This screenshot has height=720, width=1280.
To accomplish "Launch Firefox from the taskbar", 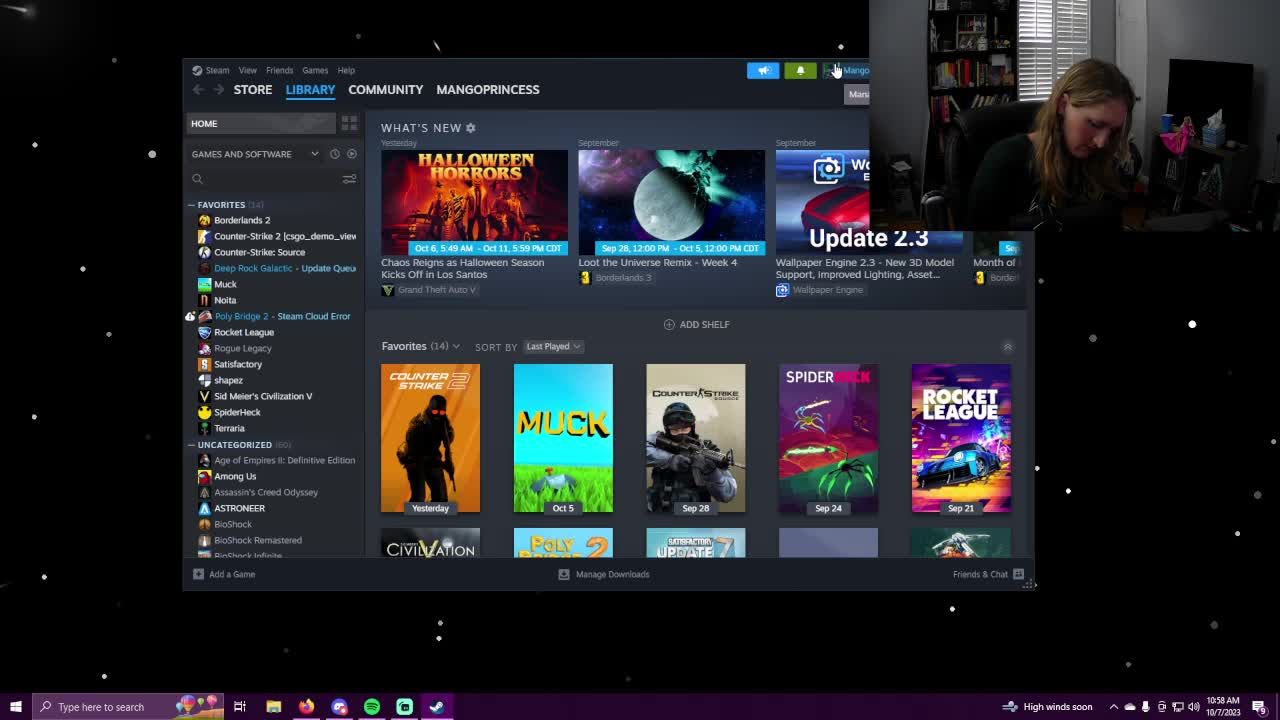I will point(306,707).
